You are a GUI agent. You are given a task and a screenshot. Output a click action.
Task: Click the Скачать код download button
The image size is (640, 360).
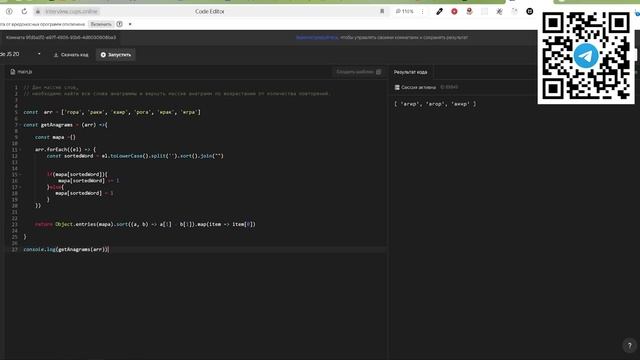[x=71, y=55]
